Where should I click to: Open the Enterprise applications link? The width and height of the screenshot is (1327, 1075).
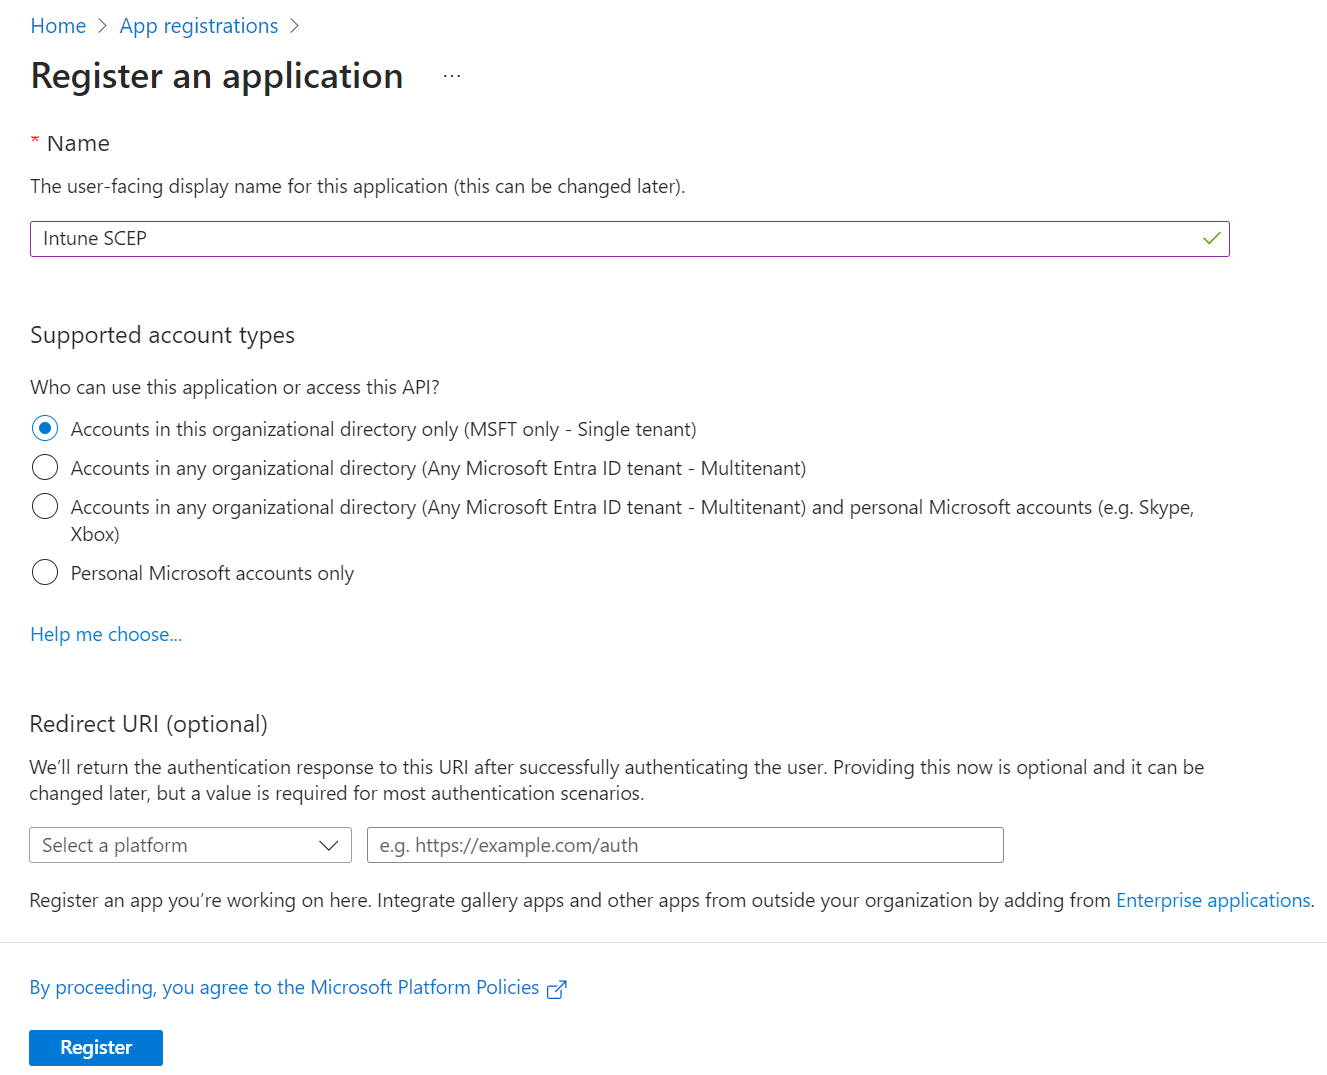point(1213,900)
